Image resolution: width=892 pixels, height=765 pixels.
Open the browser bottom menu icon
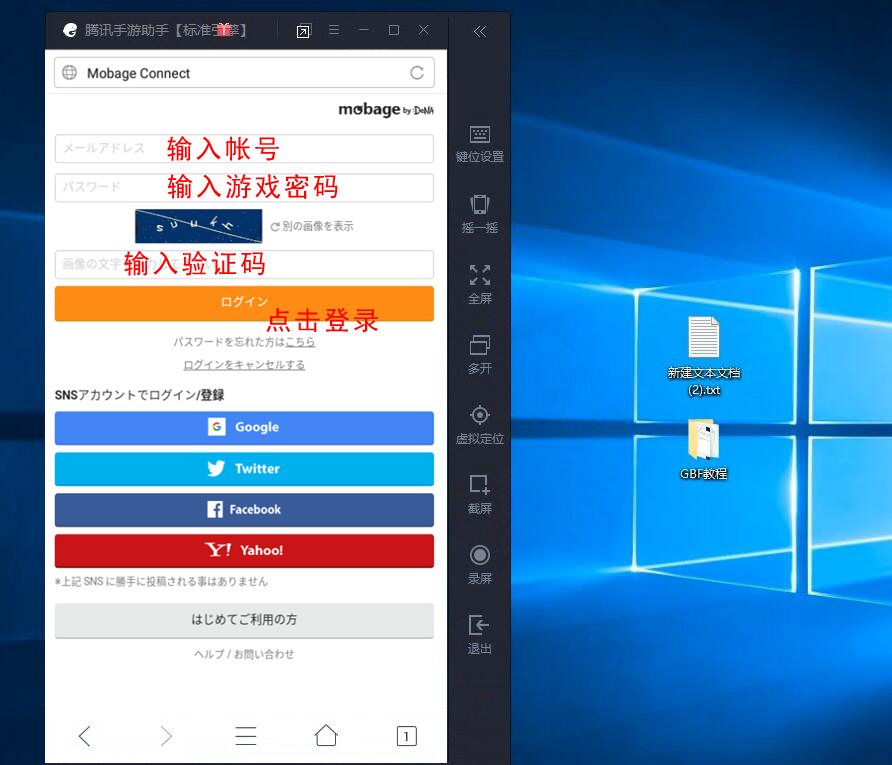[246, 736]
